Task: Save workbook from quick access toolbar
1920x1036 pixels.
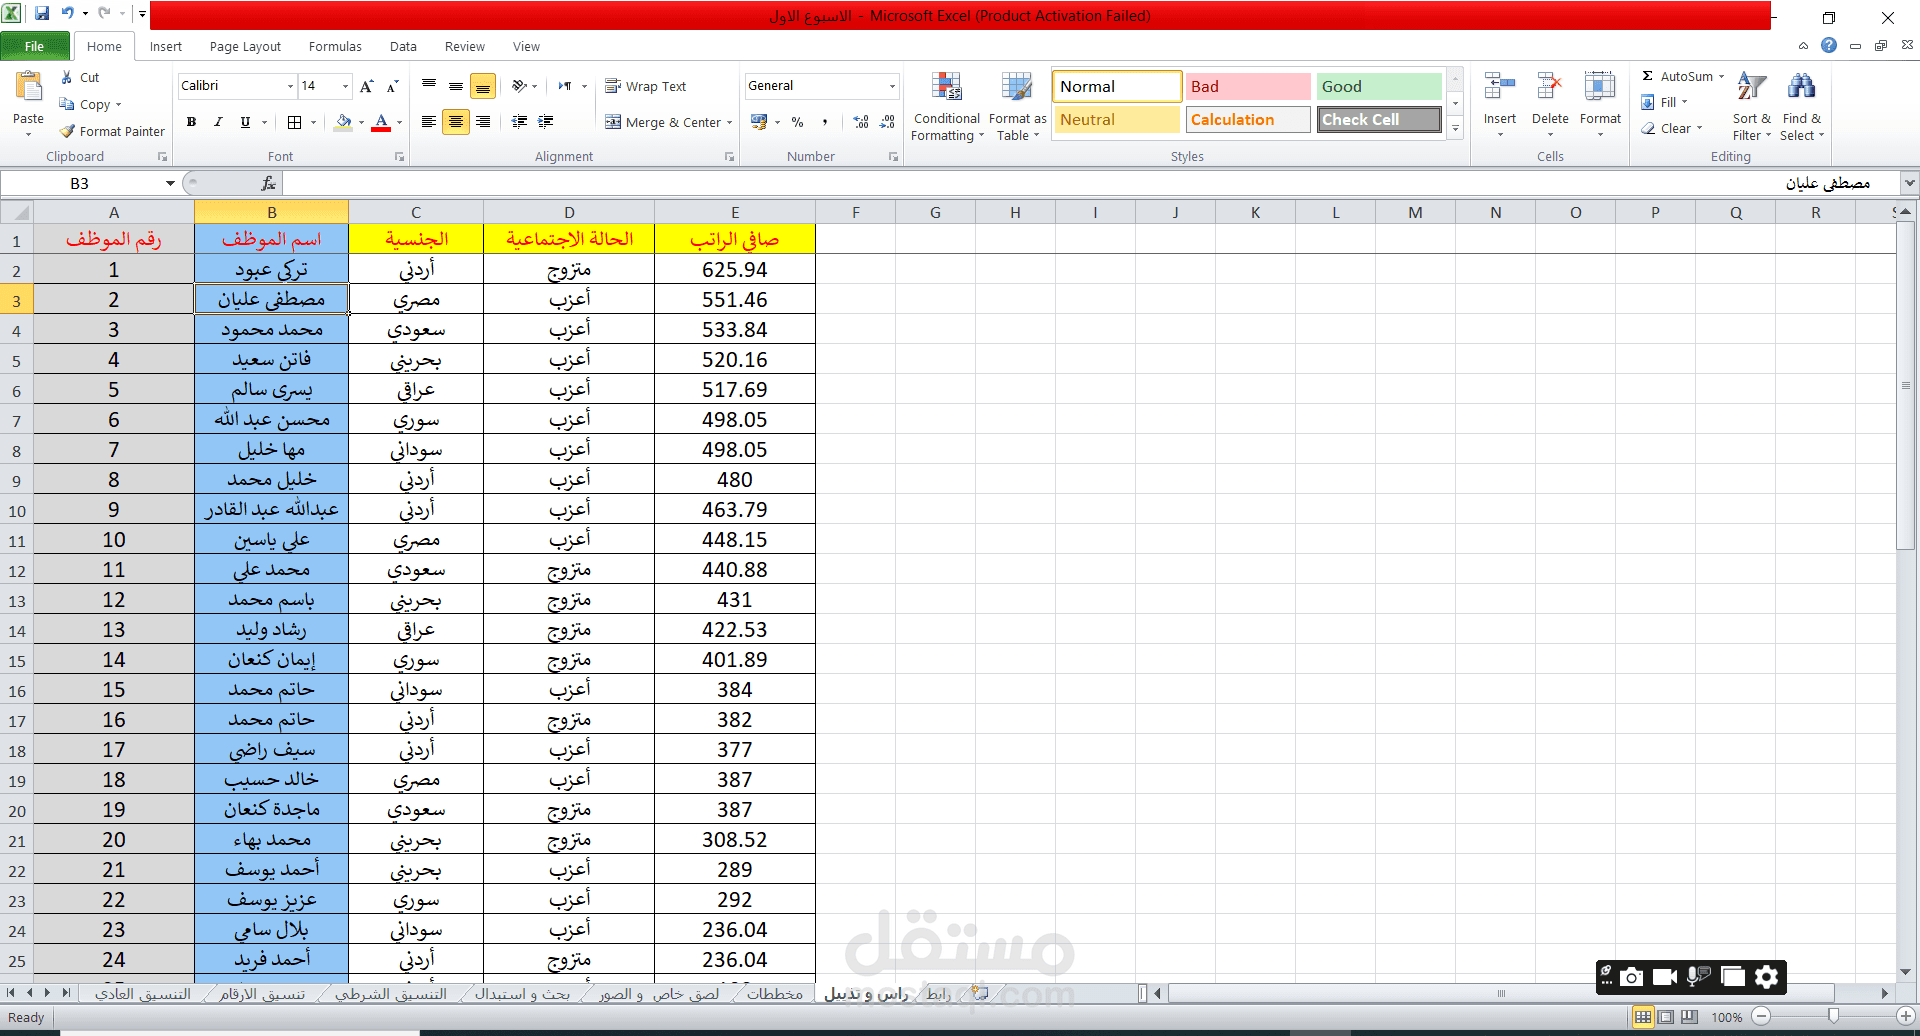Action: [x=42, y=14]
